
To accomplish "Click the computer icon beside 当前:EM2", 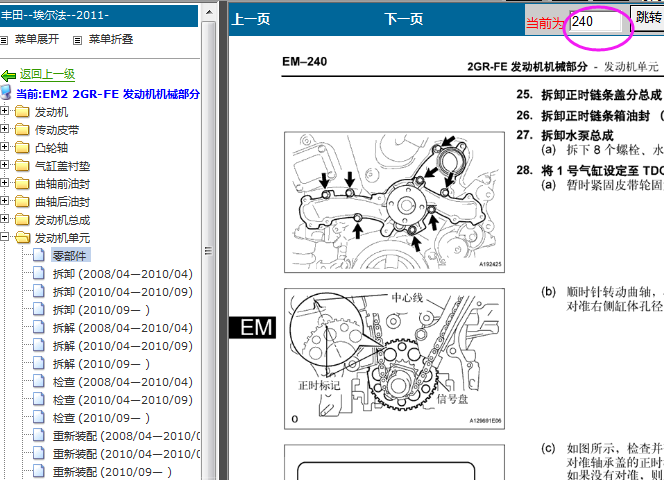I will (6, 92).
